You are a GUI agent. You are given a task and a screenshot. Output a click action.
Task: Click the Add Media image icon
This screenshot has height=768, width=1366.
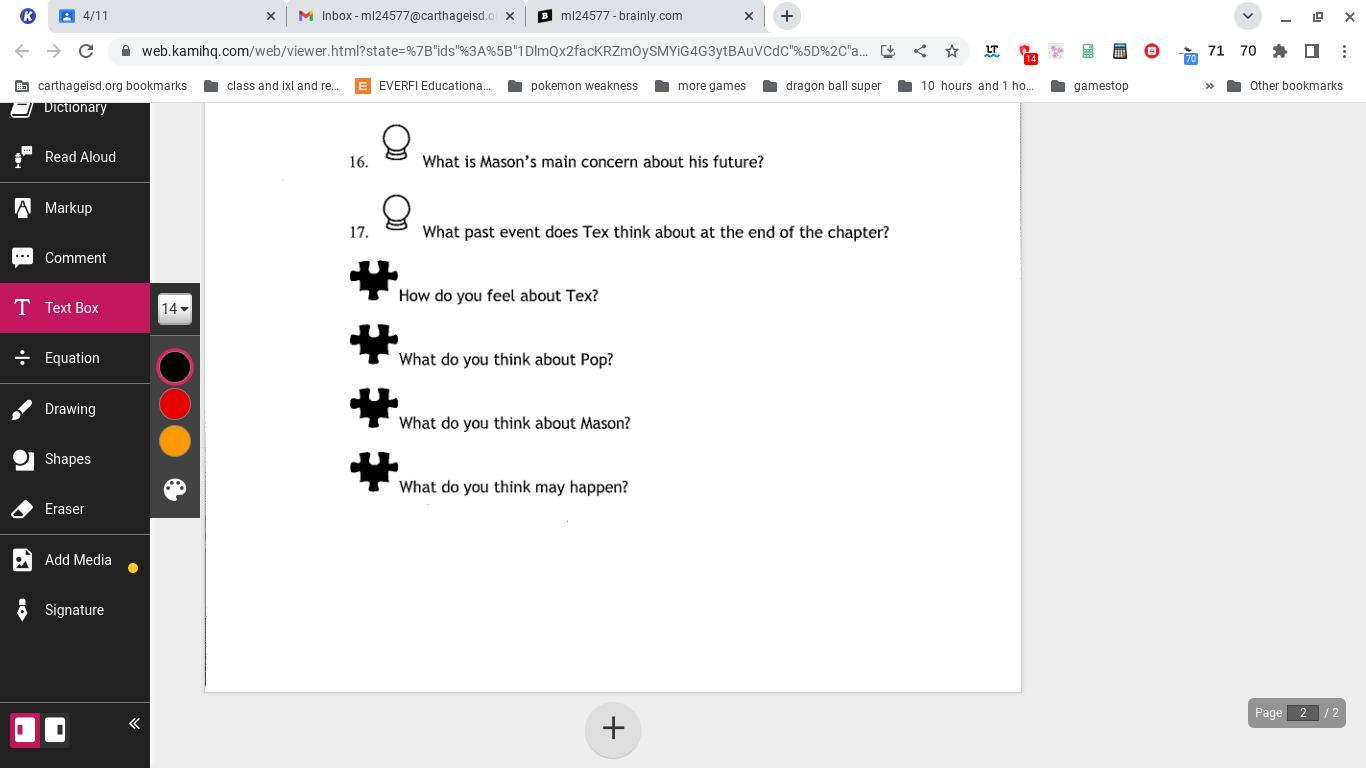(22, 560)
